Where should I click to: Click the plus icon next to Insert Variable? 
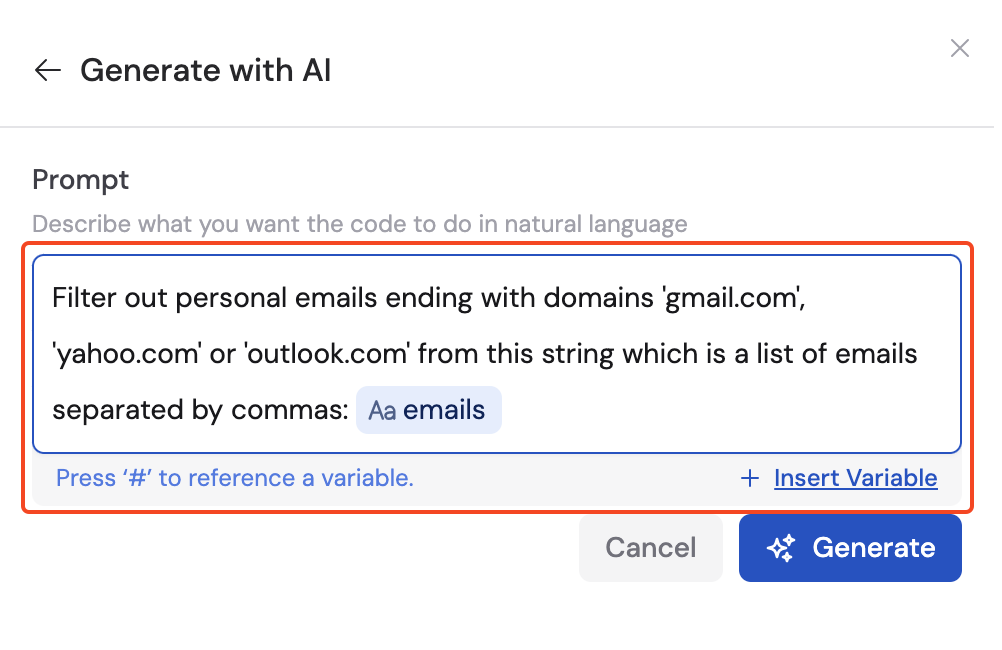click(750, 478)
